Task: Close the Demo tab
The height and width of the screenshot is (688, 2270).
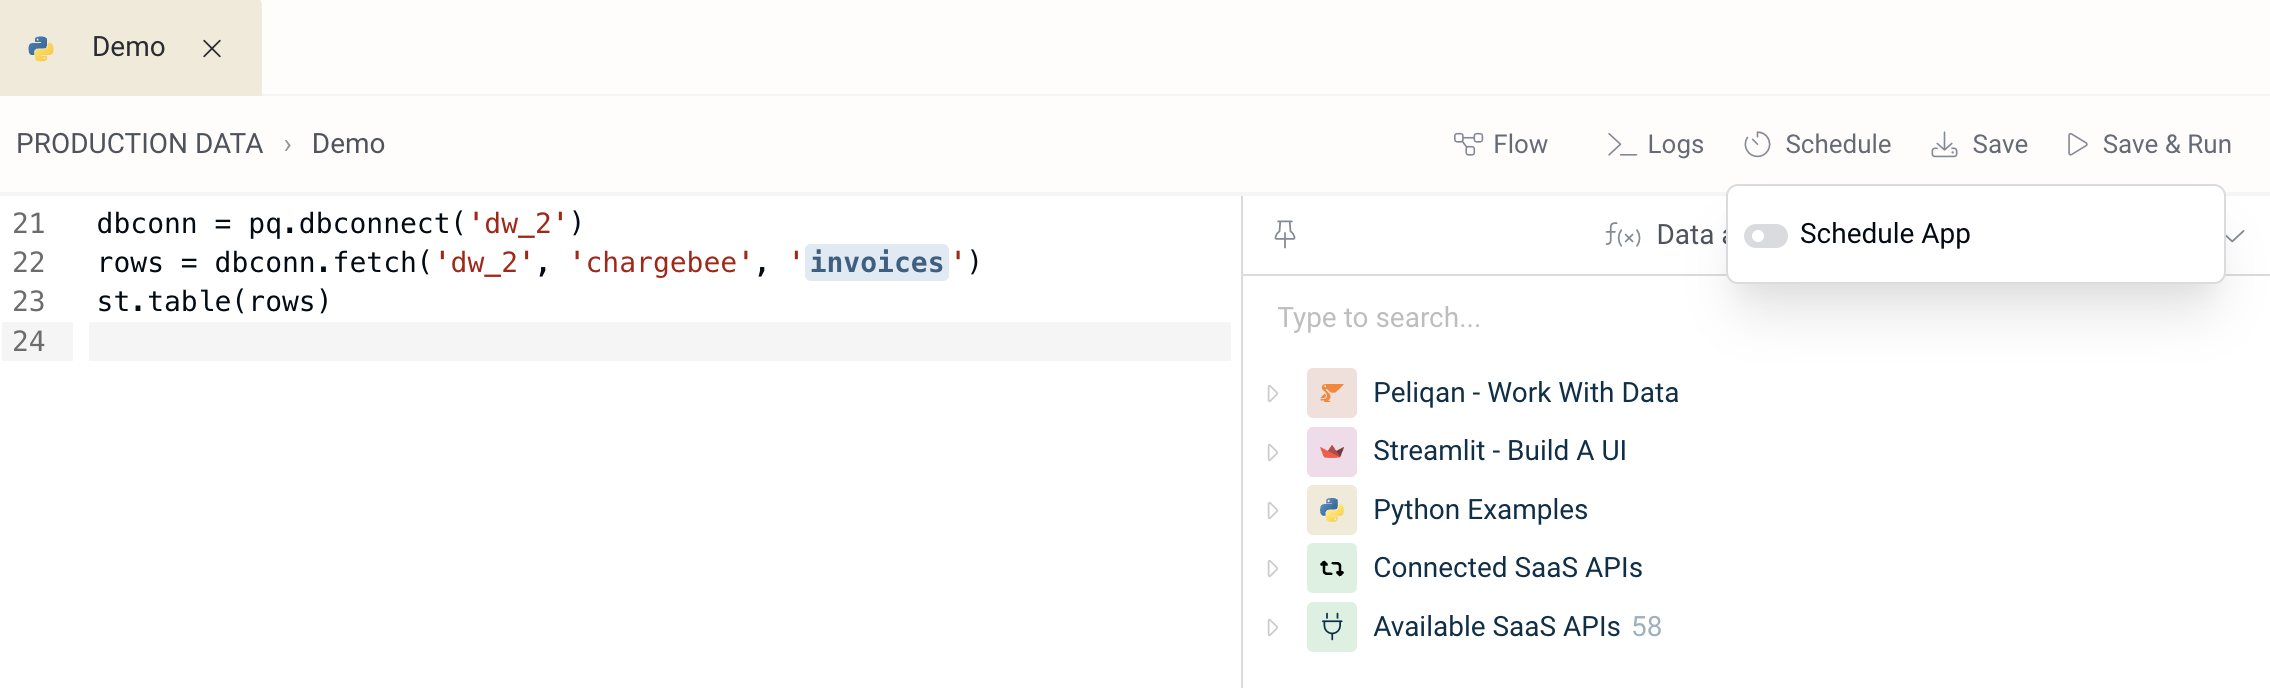Action: [x=212, y=48]
